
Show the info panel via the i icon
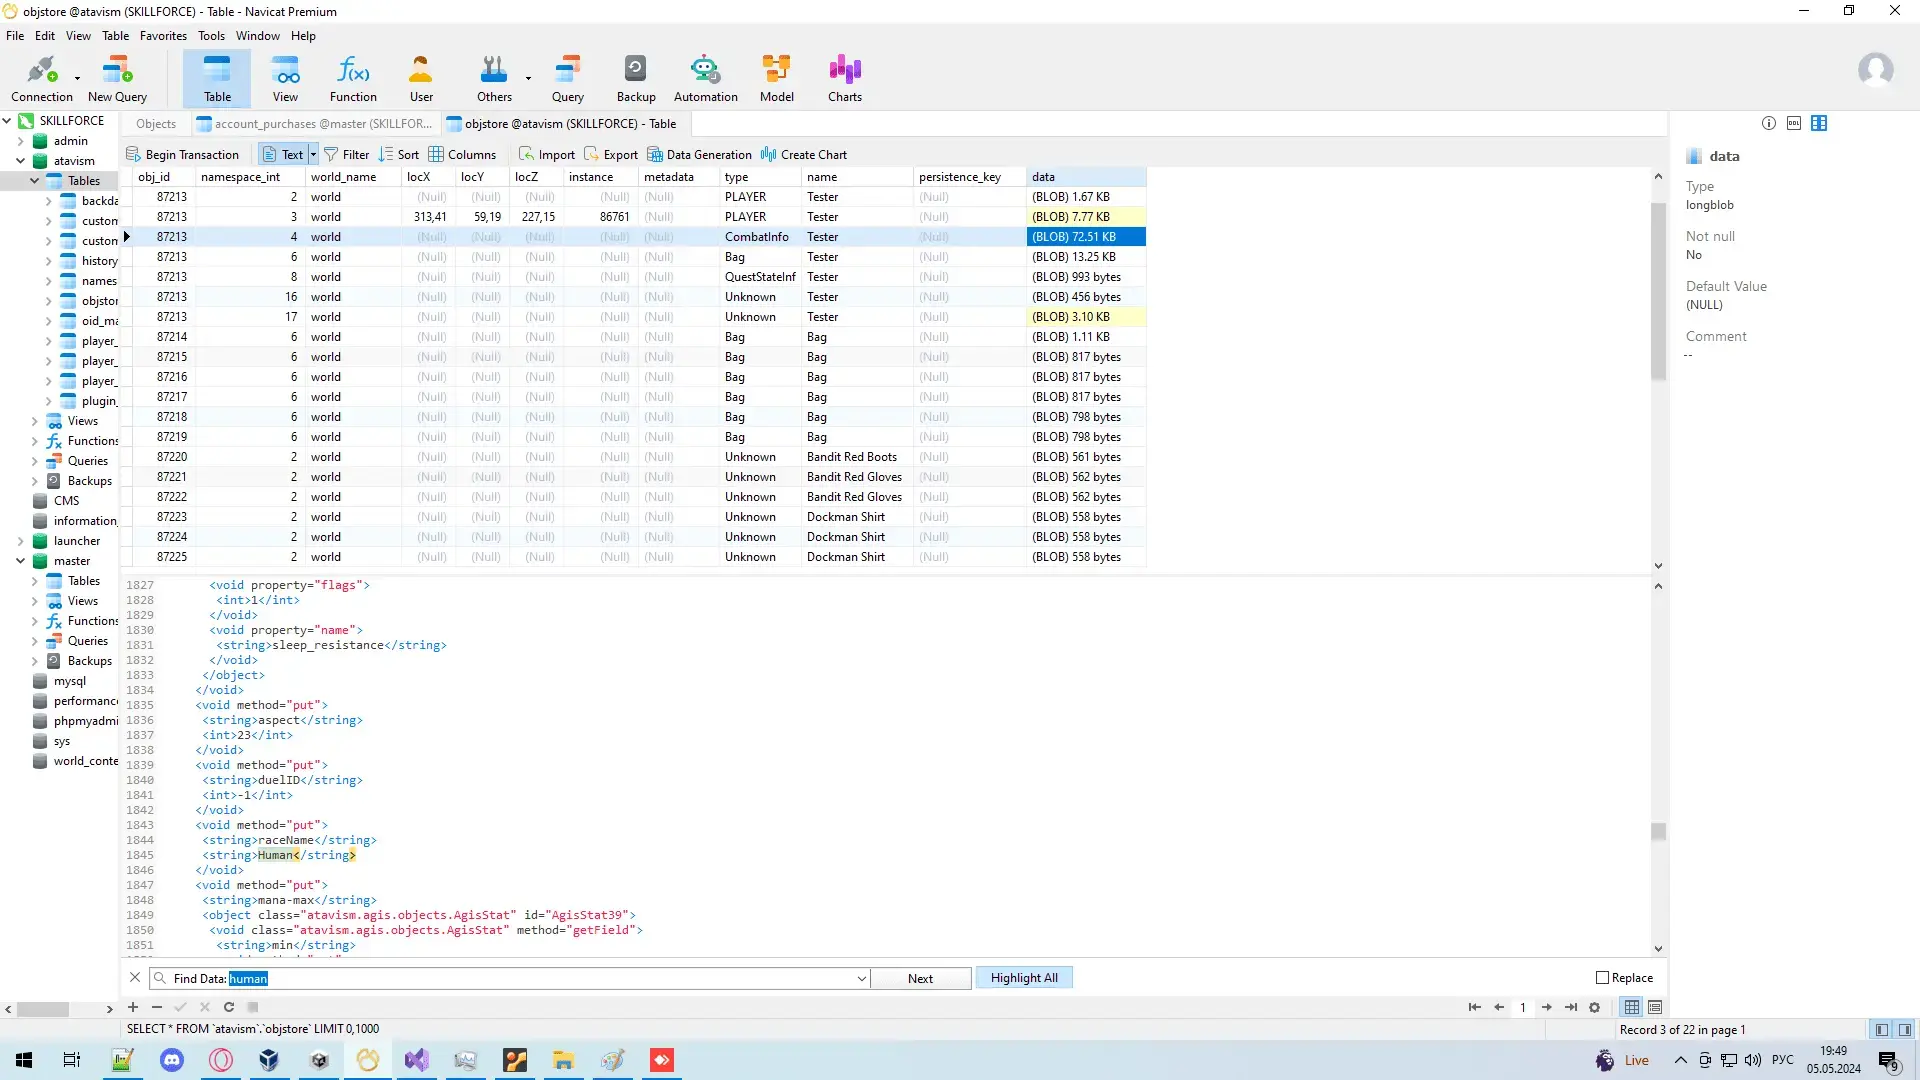[x=1768, y=123]
